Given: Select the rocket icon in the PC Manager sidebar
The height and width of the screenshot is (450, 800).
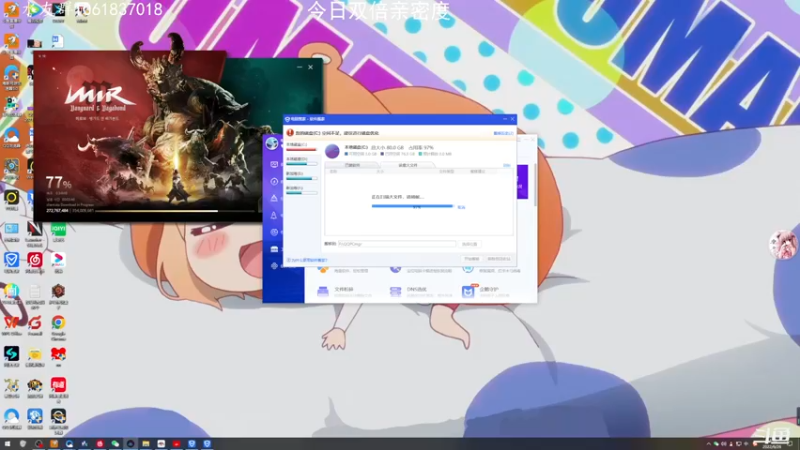Looking at the screenshot, I should (x=274, y=215).
